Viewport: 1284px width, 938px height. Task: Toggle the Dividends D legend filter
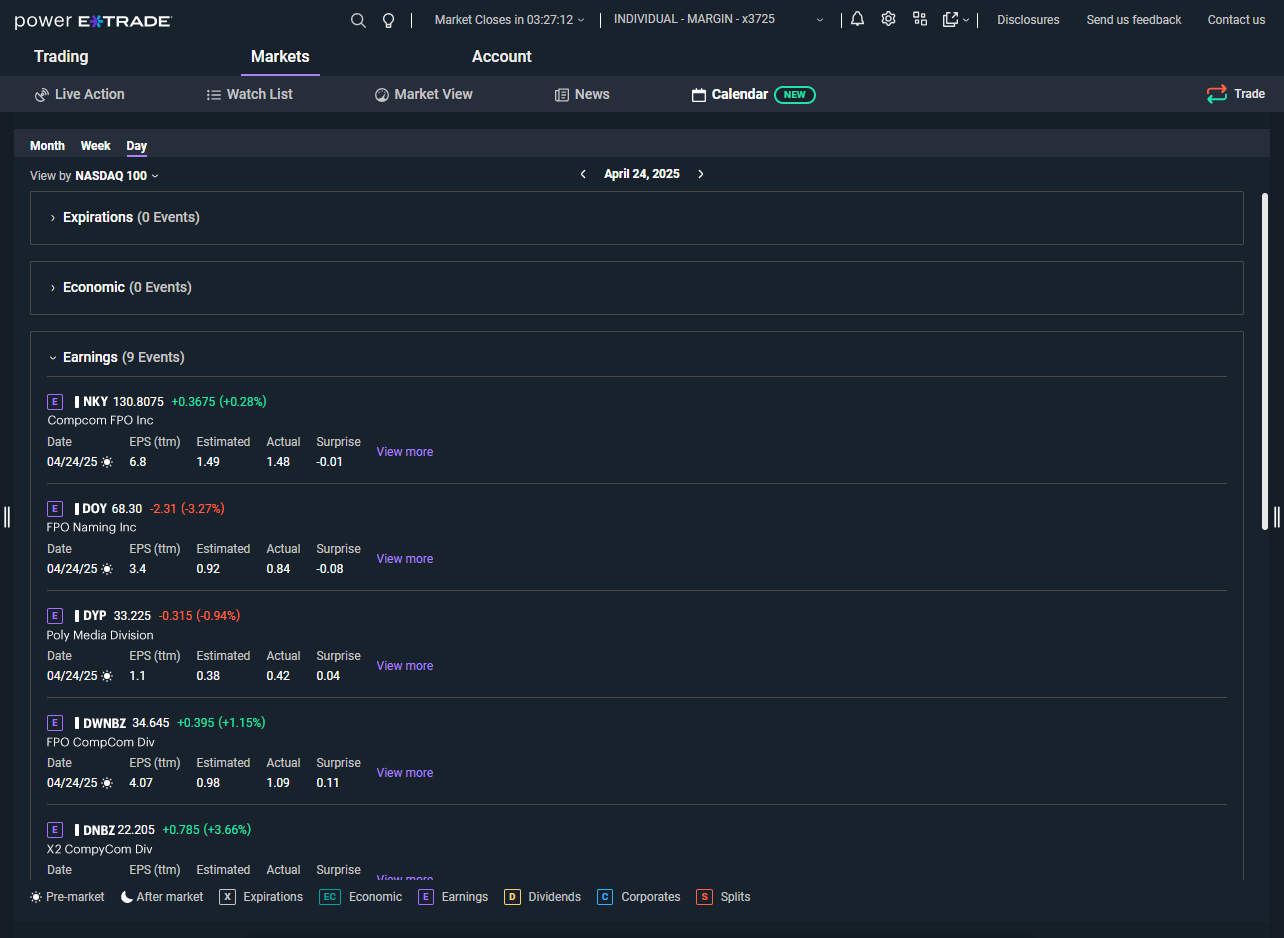(x=512, y=897)
